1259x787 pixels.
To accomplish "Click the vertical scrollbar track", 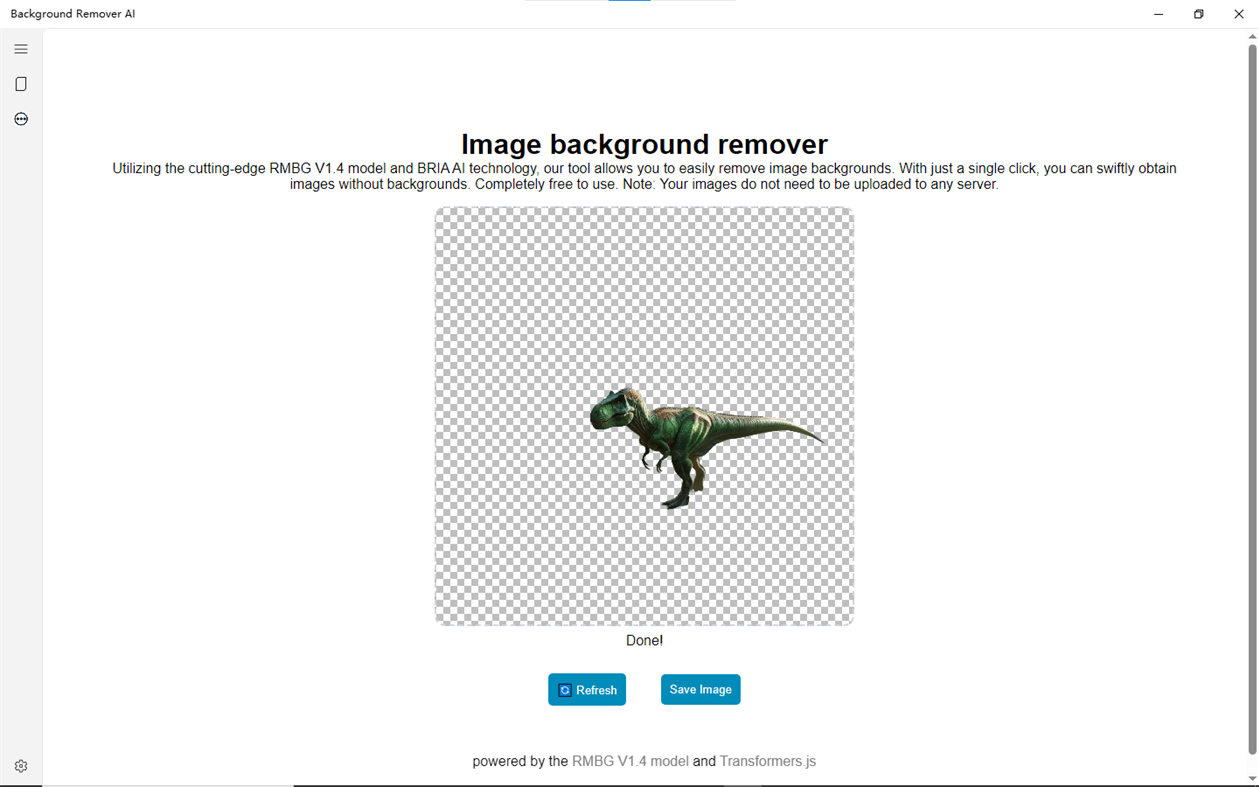I will pyautogui.click(x=1252, y=400).
